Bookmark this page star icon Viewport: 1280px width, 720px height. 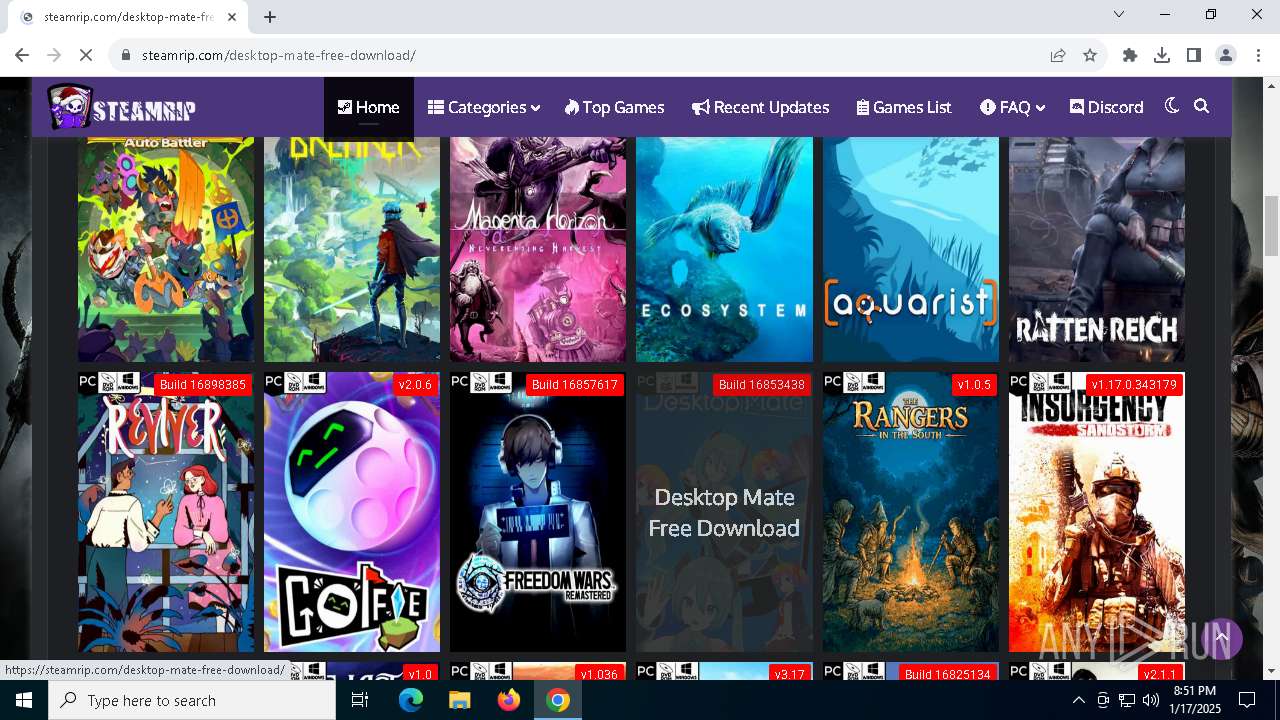(x=1090, y=55)
